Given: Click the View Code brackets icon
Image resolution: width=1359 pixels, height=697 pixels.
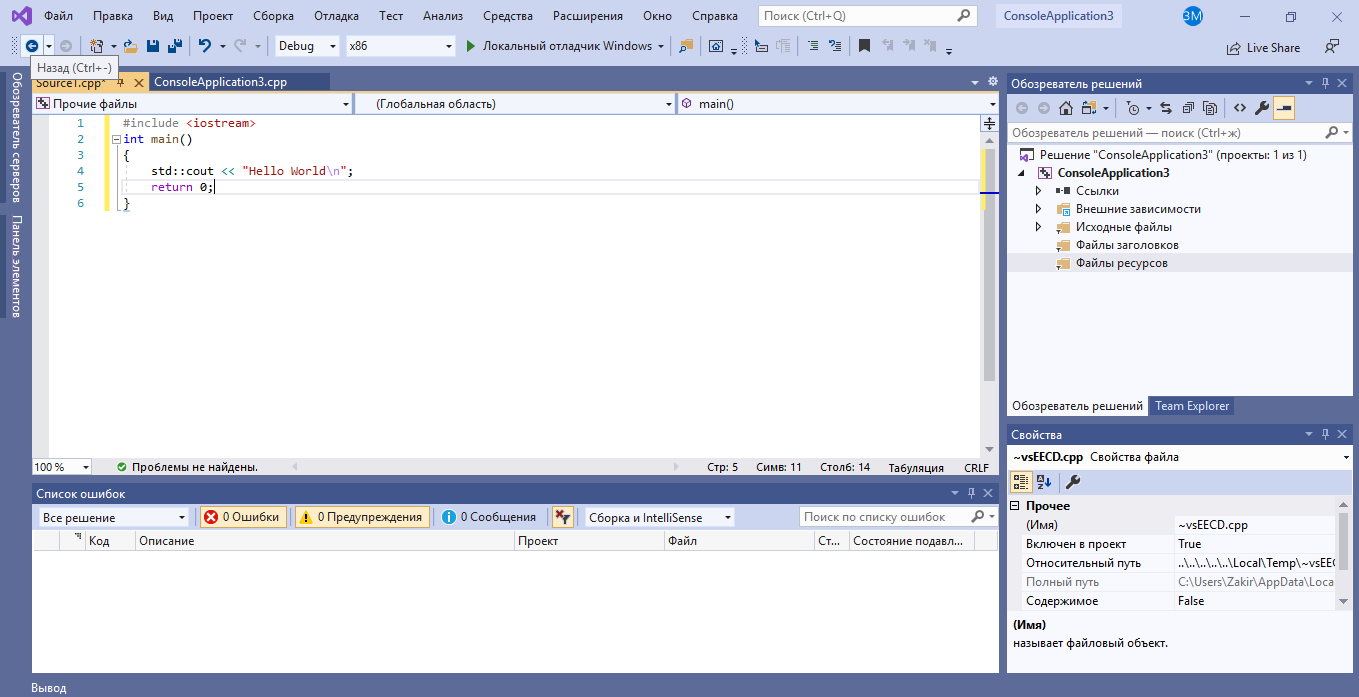Looking at the screenshot, I should tap(1239, 108).
